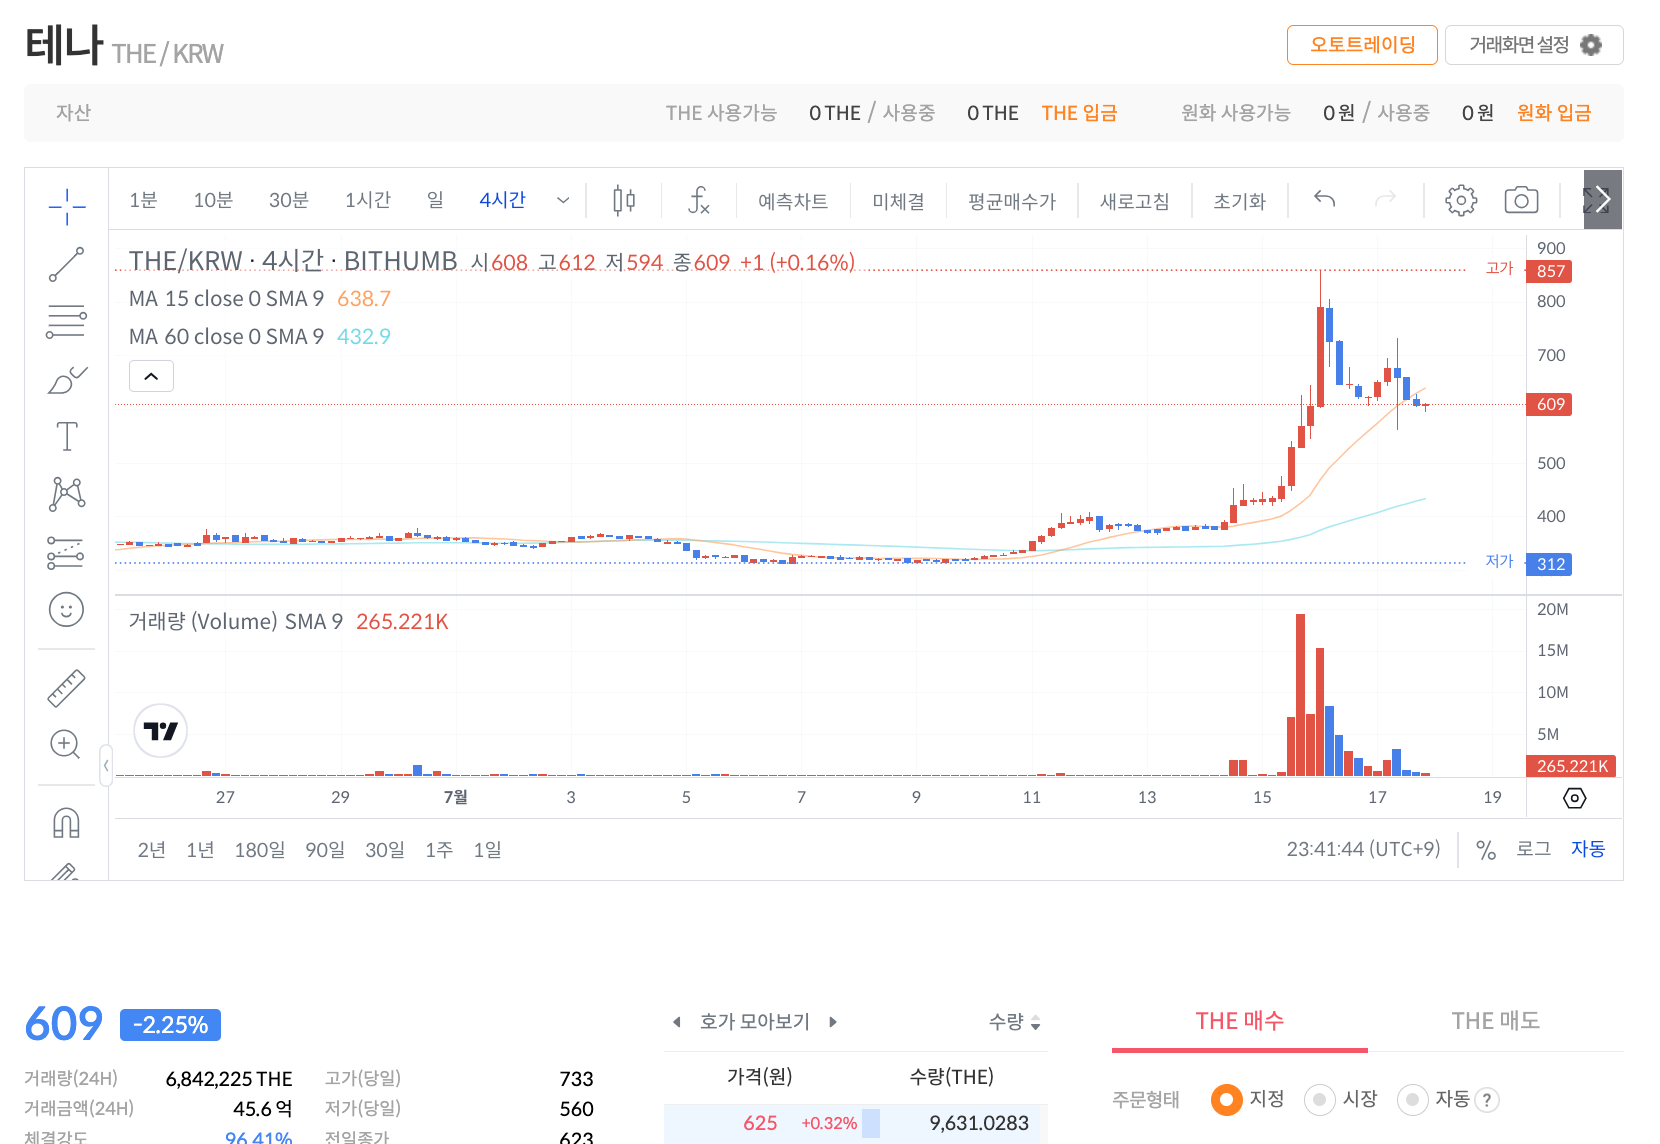Viewport: 1660px width, 1144px height.
Task: Select the brush drawing tool
Action: [x=67, y=380]
